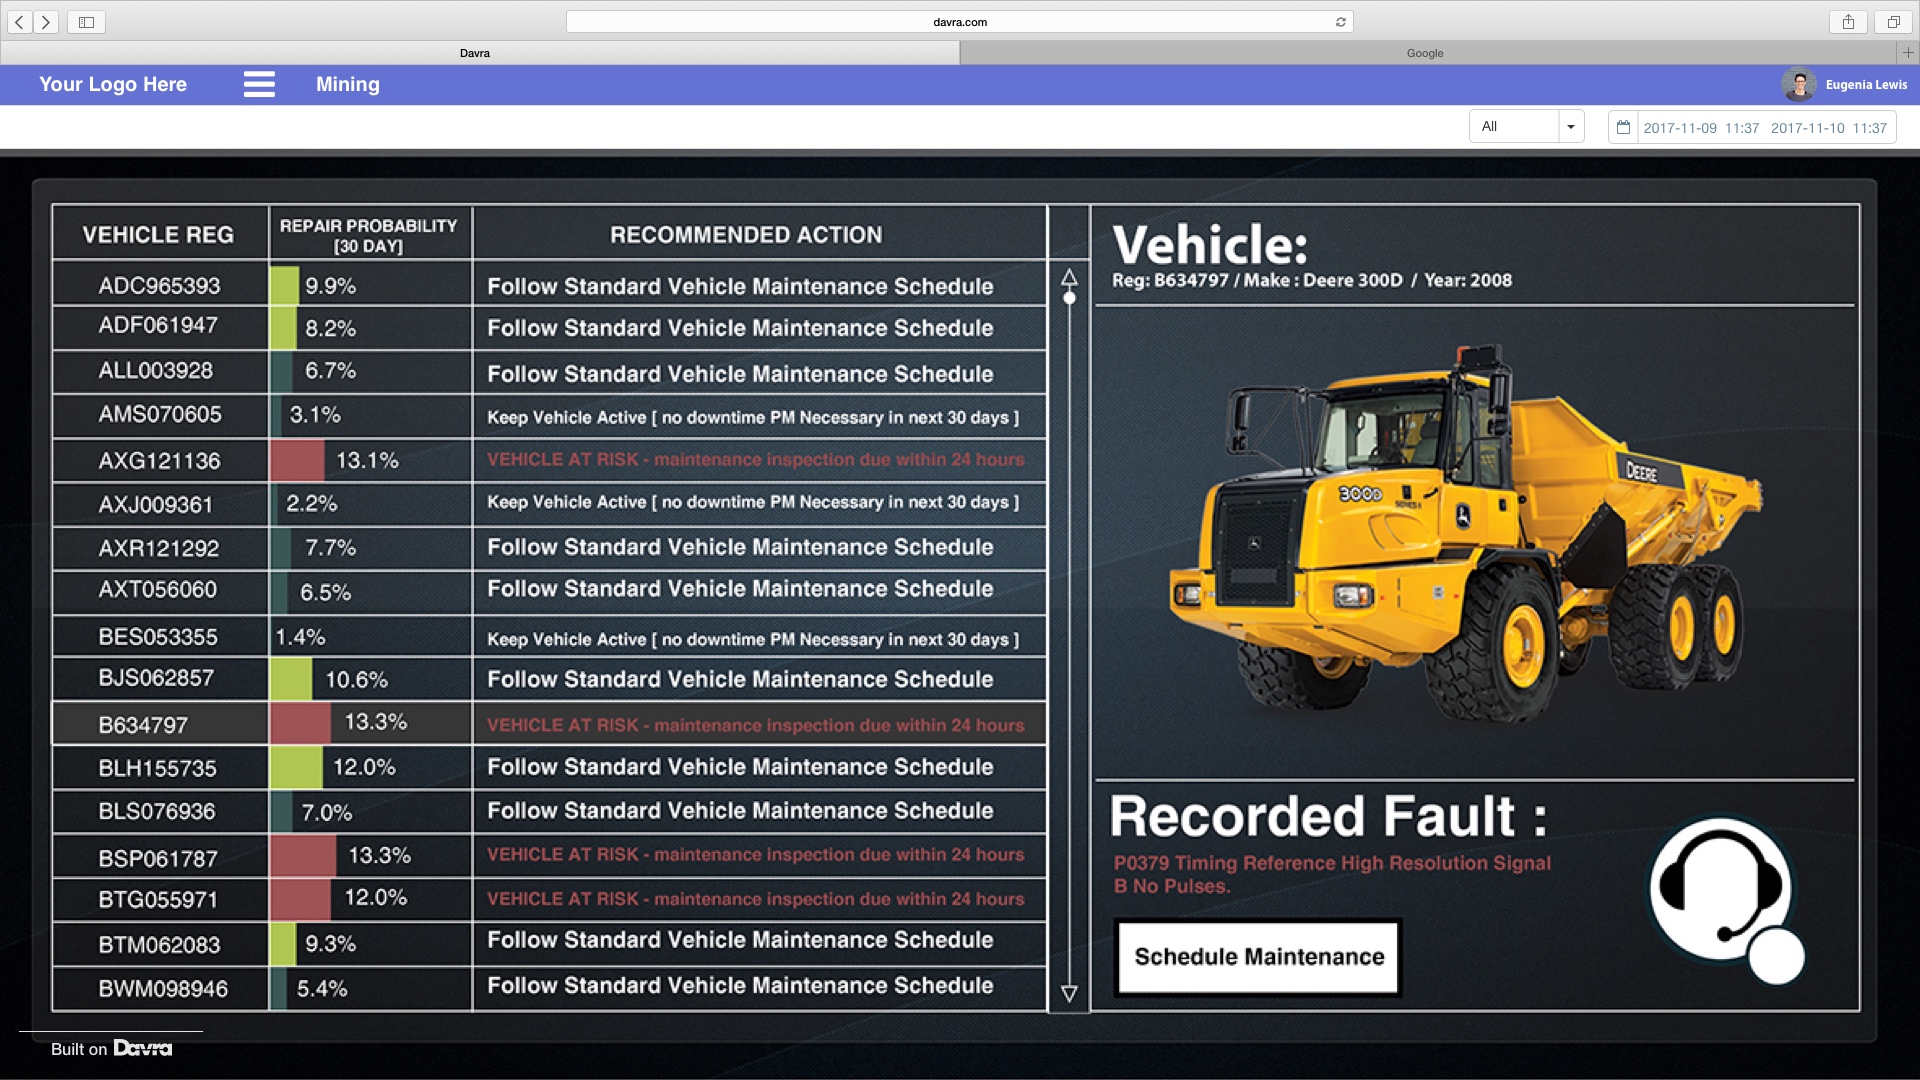1920x1080 pixels.
Task: Click the 3.1% probability value
Action: click(x=315, y=415)
